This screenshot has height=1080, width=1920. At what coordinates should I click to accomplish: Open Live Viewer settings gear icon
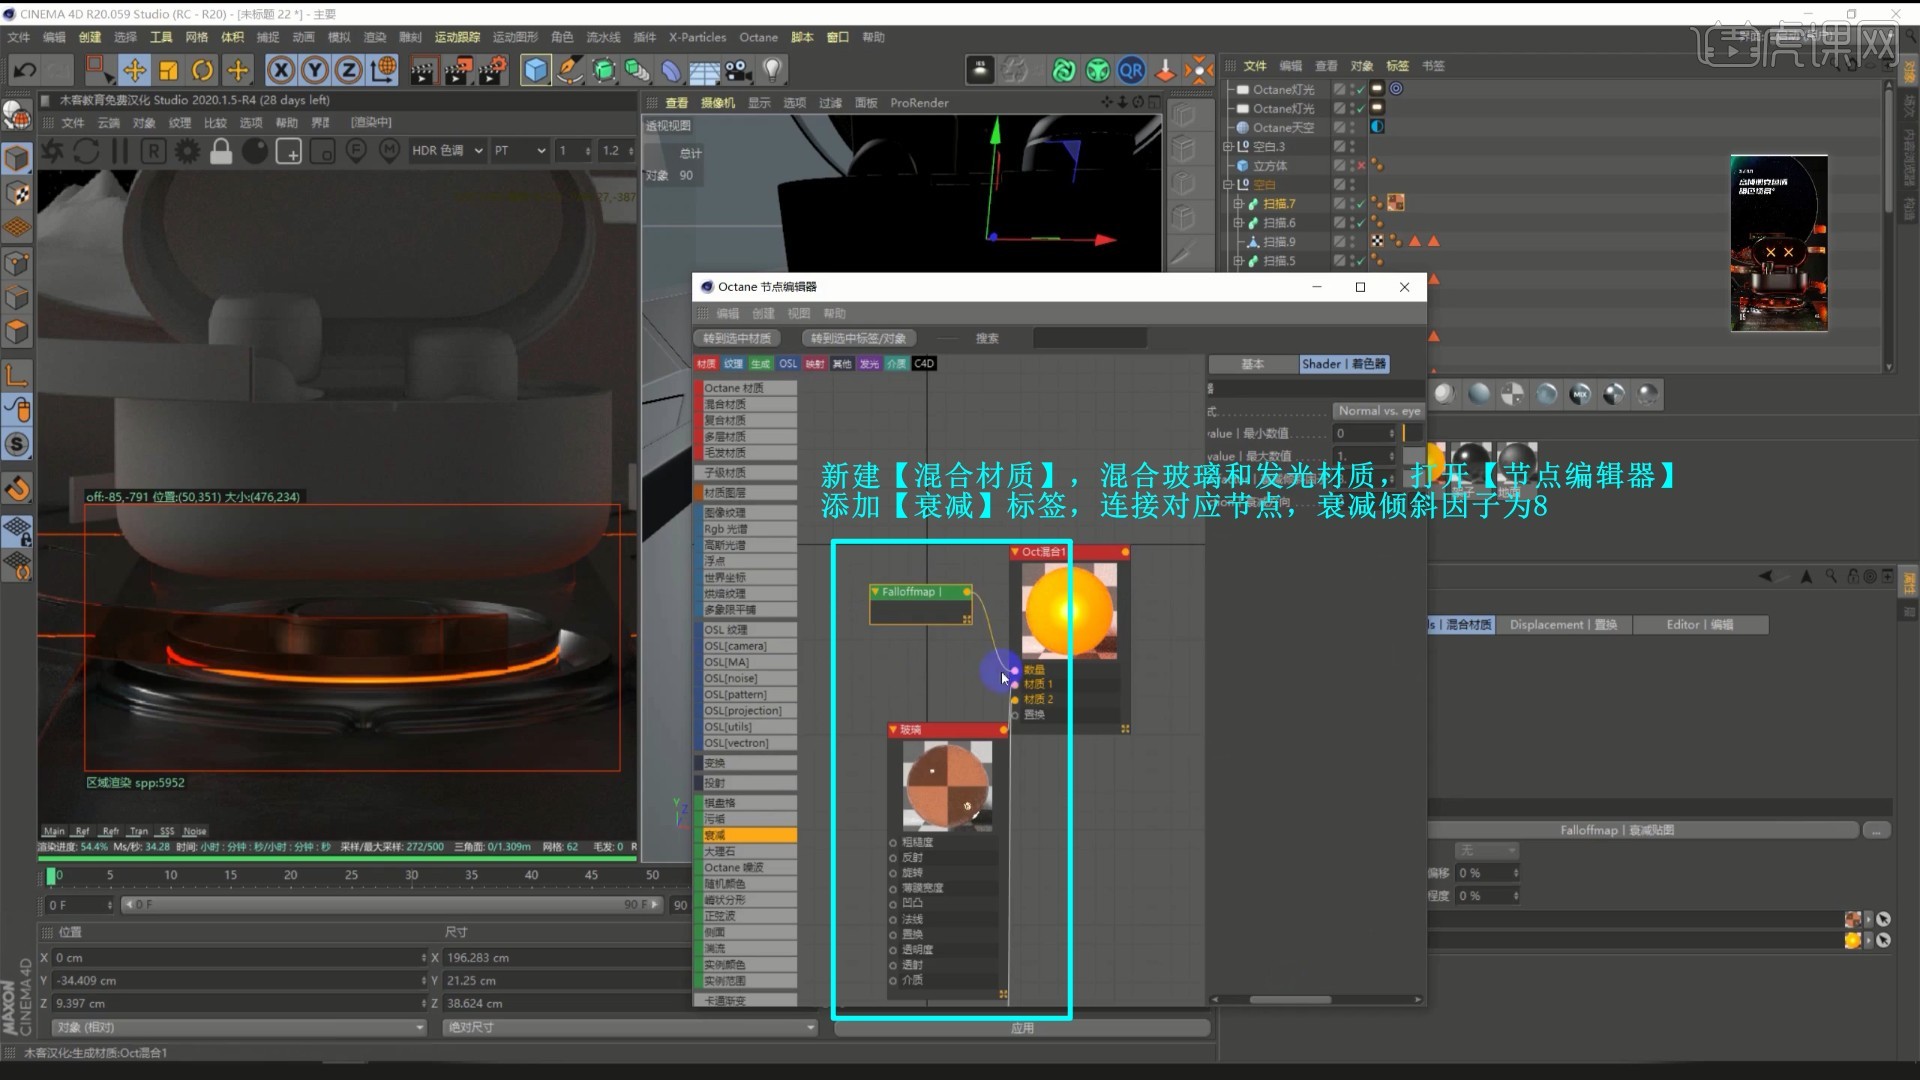tap(187, 151)
